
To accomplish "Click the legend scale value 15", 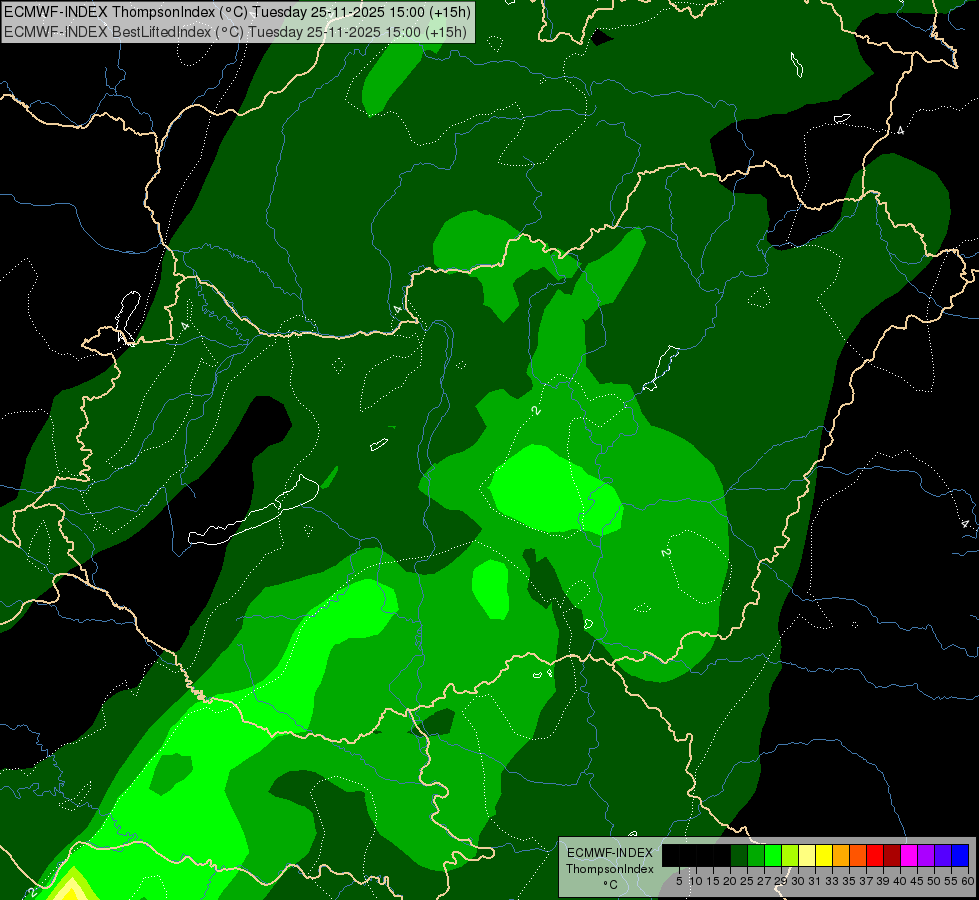I will pyautogui.click(x=713, y=881).
